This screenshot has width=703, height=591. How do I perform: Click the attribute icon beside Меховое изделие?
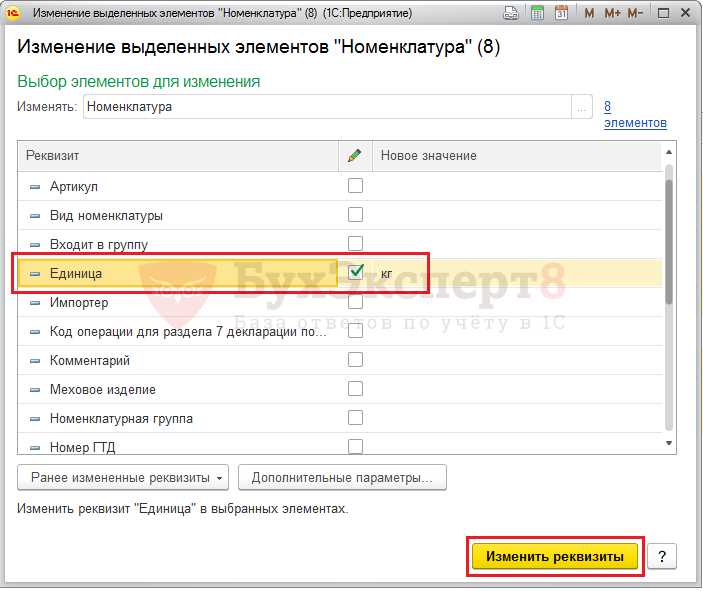tap(35, 390)
